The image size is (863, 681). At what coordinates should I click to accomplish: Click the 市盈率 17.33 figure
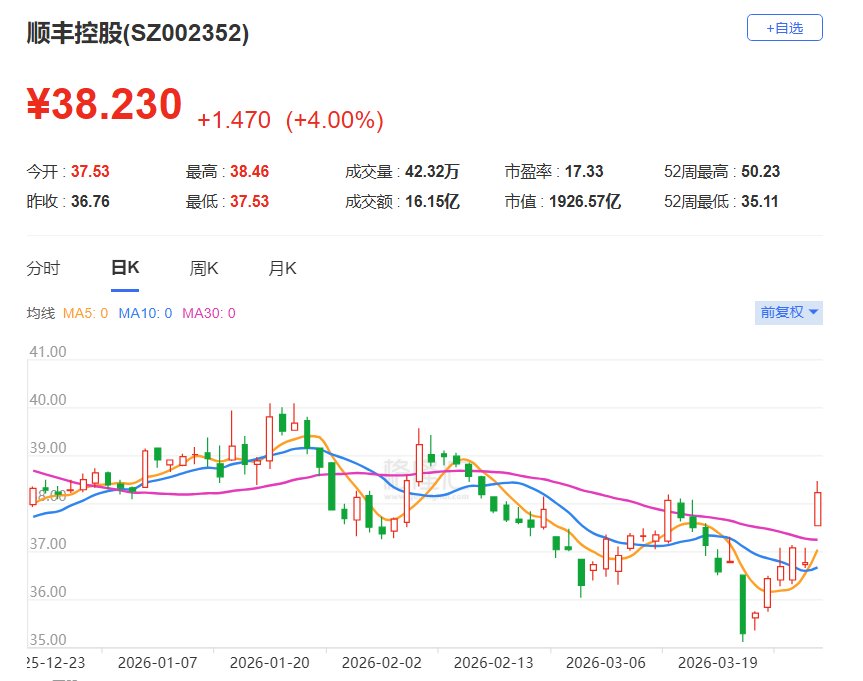pos(584,172)
